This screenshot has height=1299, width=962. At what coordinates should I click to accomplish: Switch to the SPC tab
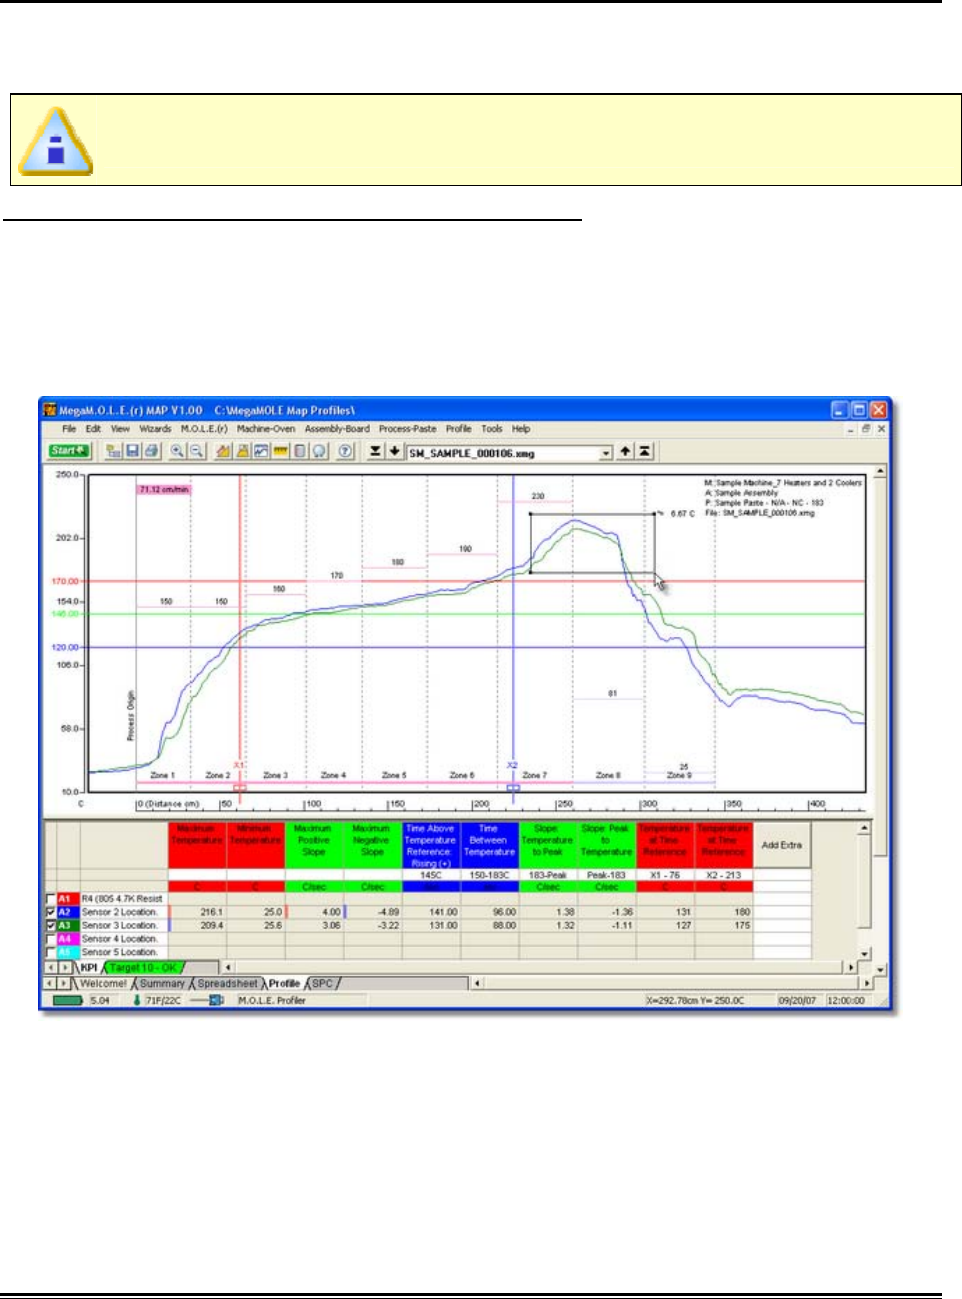(x=322, y=983)
